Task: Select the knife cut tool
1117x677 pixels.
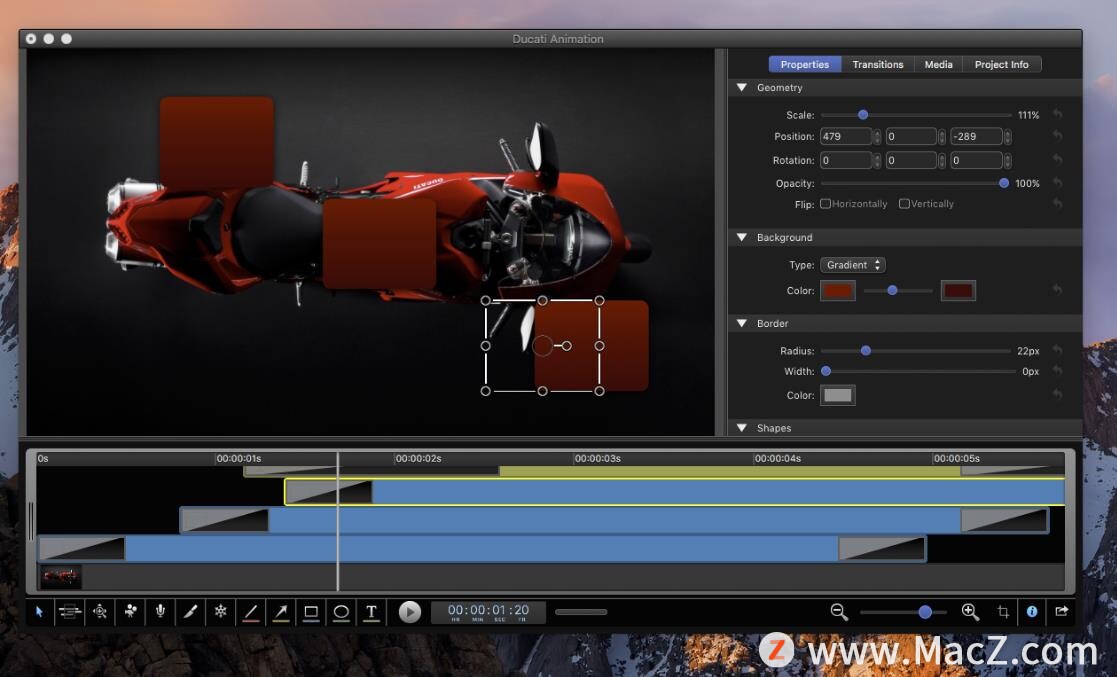Action: 190,611
